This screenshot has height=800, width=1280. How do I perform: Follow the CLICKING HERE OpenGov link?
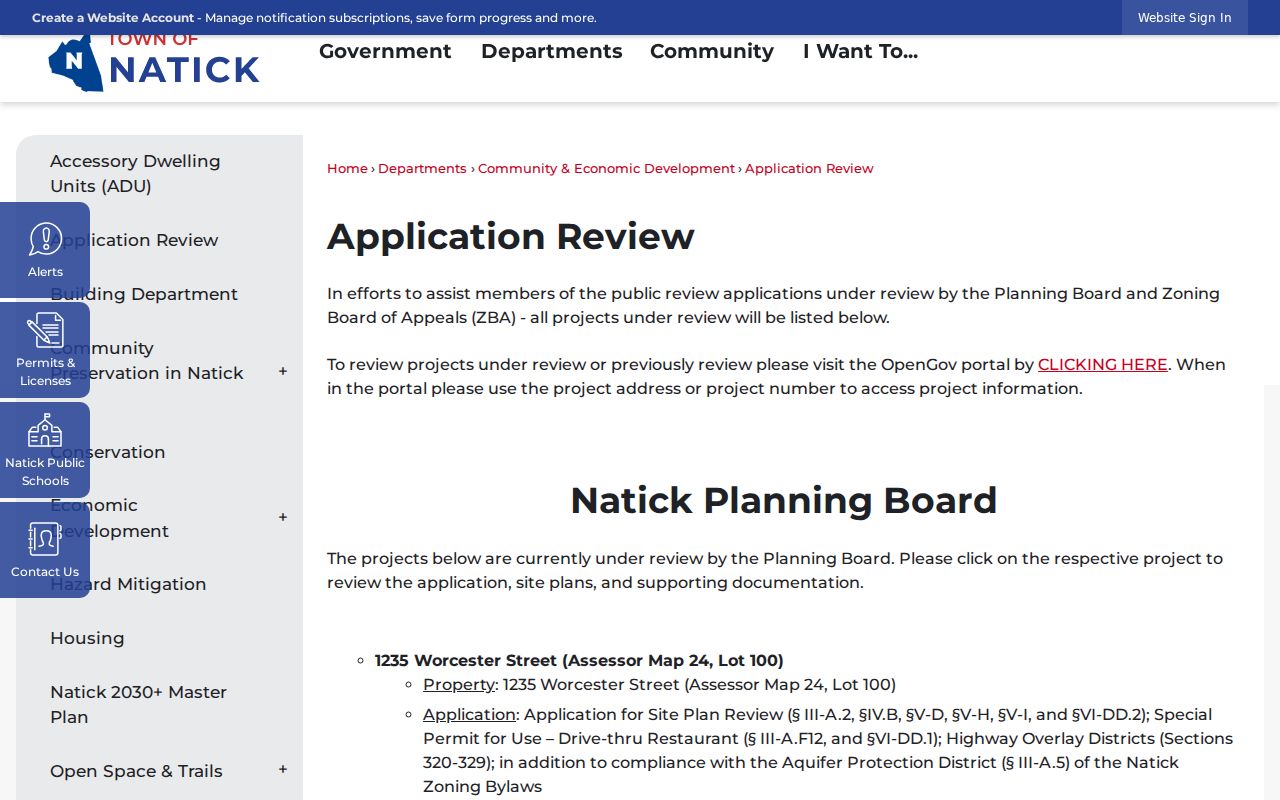[1102, 364]
